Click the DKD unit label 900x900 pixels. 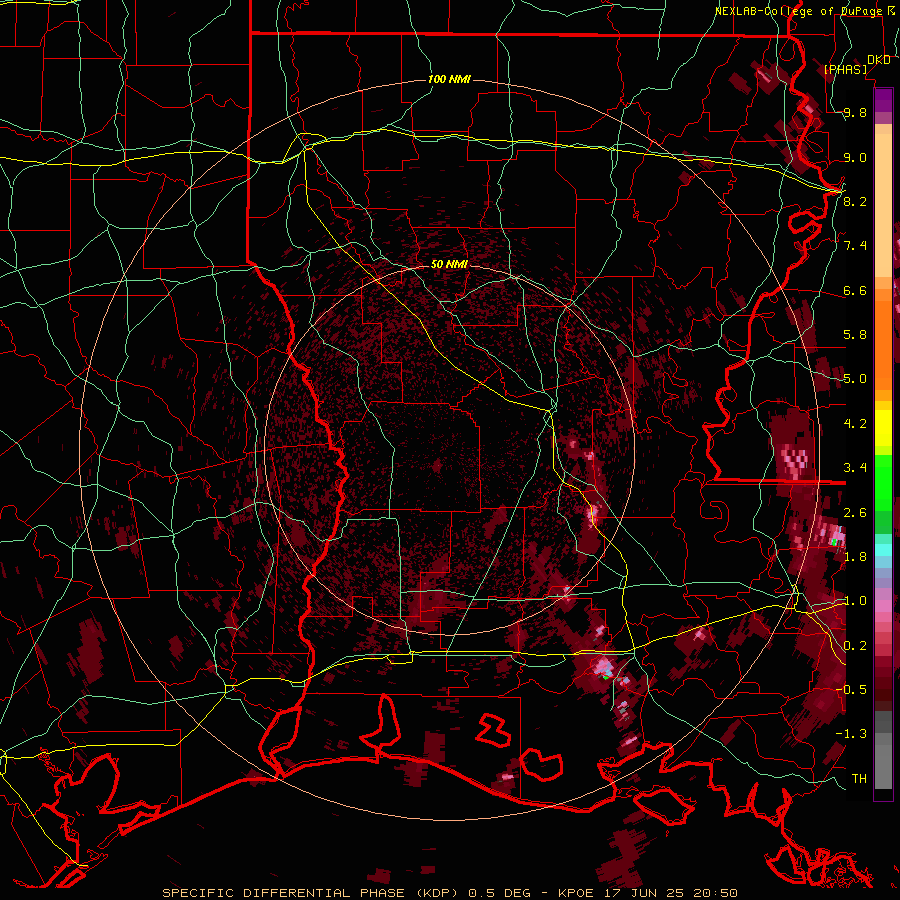pos(879,60)
